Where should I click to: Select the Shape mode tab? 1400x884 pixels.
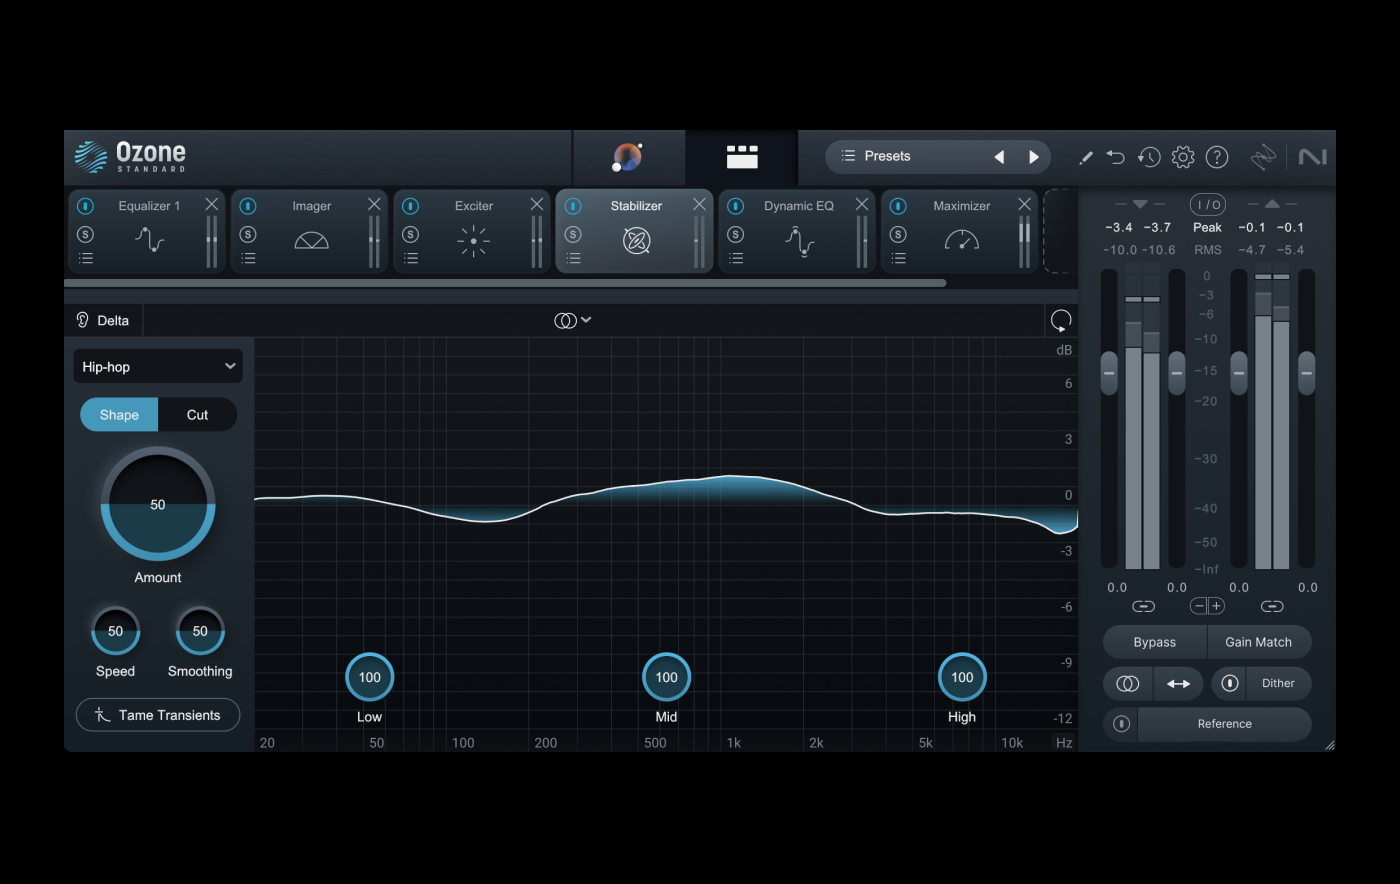pyautogui.click(x=119, y=415)
